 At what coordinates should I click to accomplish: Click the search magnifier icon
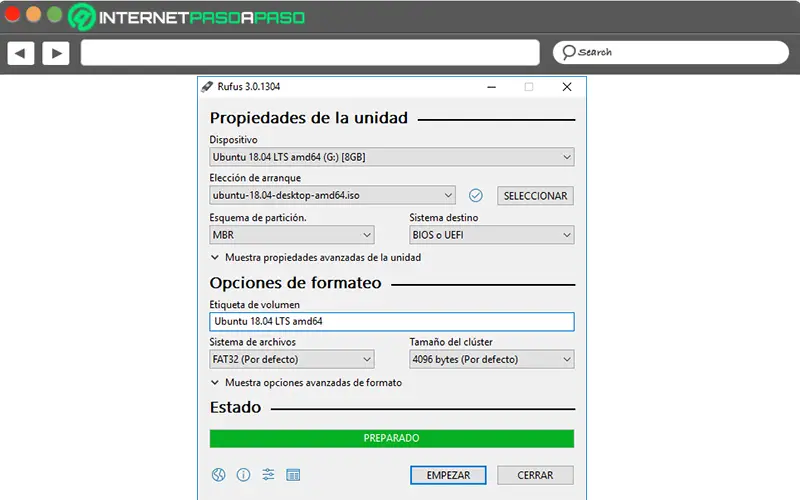[568, 53]
